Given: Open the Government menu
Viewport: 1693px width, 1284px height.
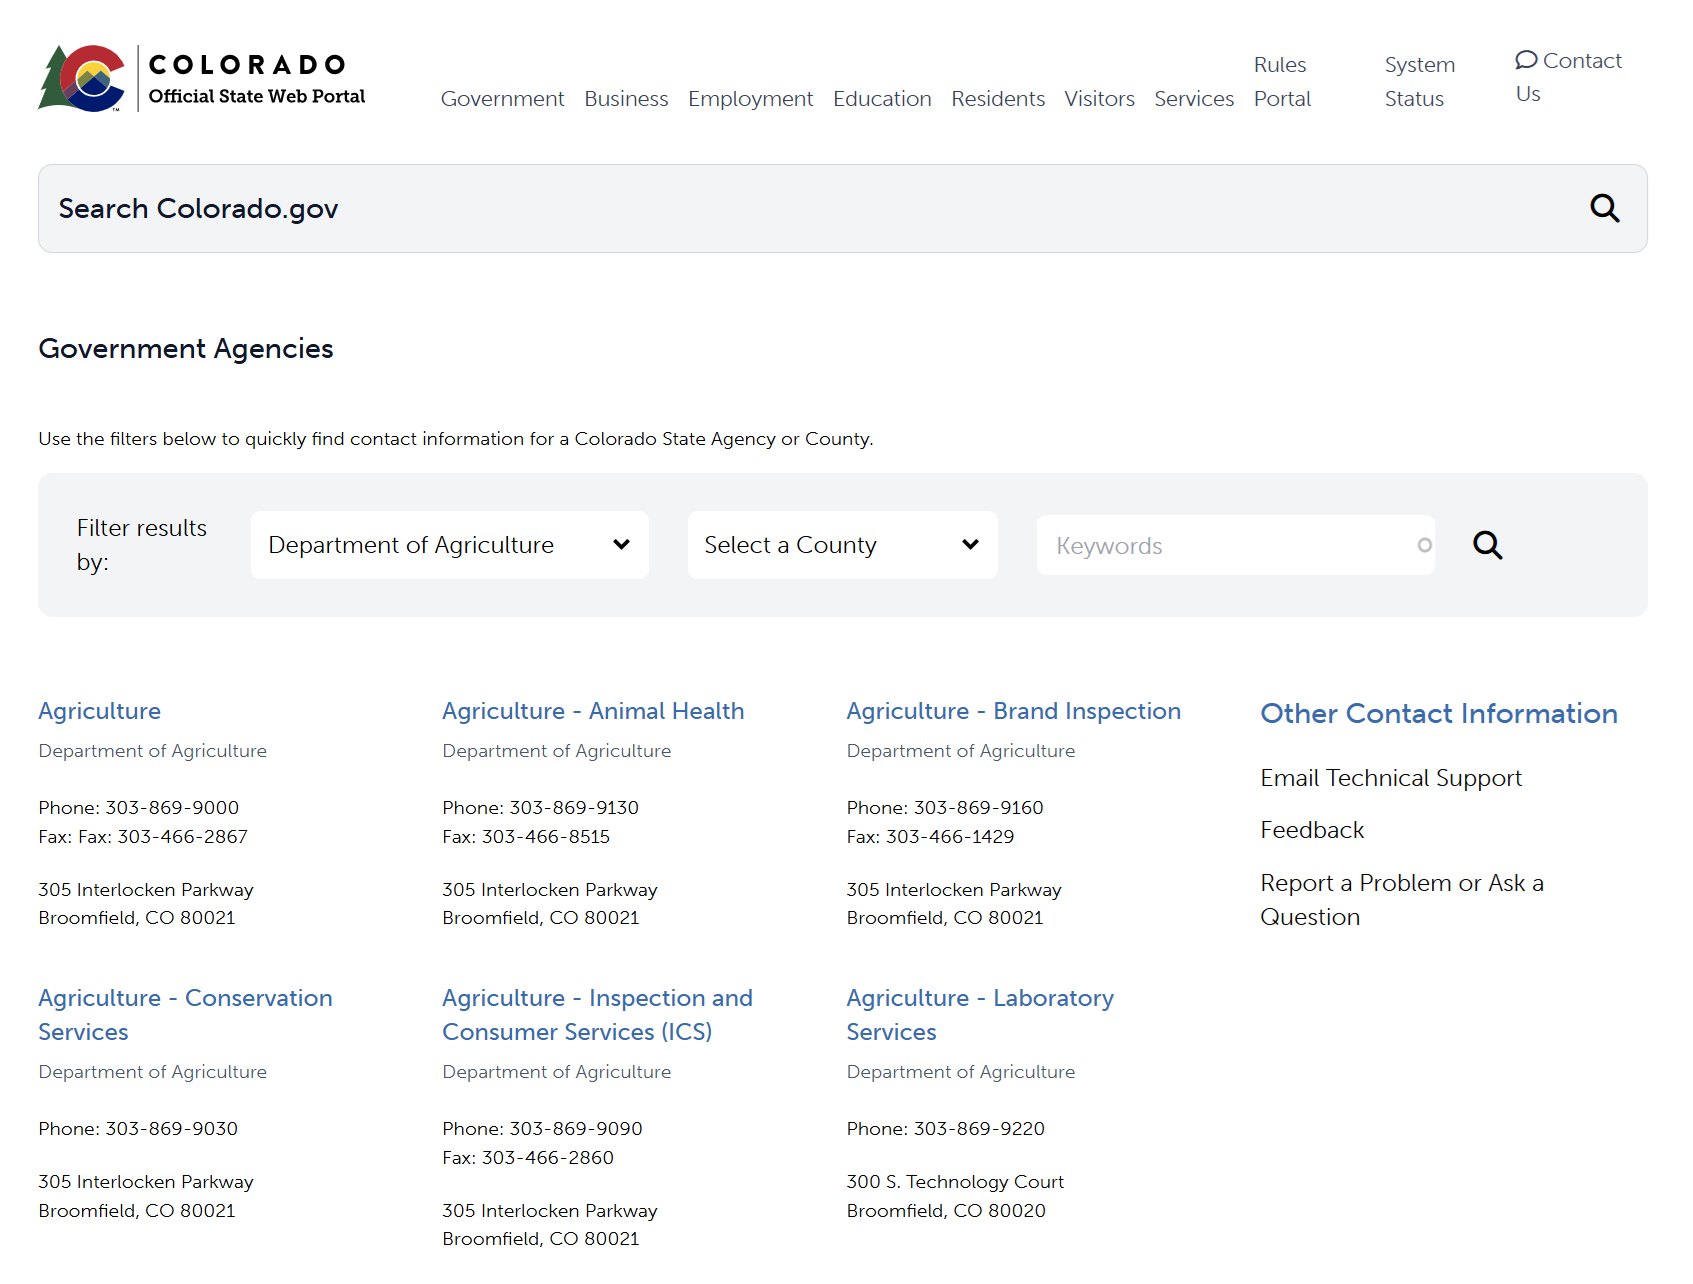Looking at the screenshot, I should [x=502, y=99].
